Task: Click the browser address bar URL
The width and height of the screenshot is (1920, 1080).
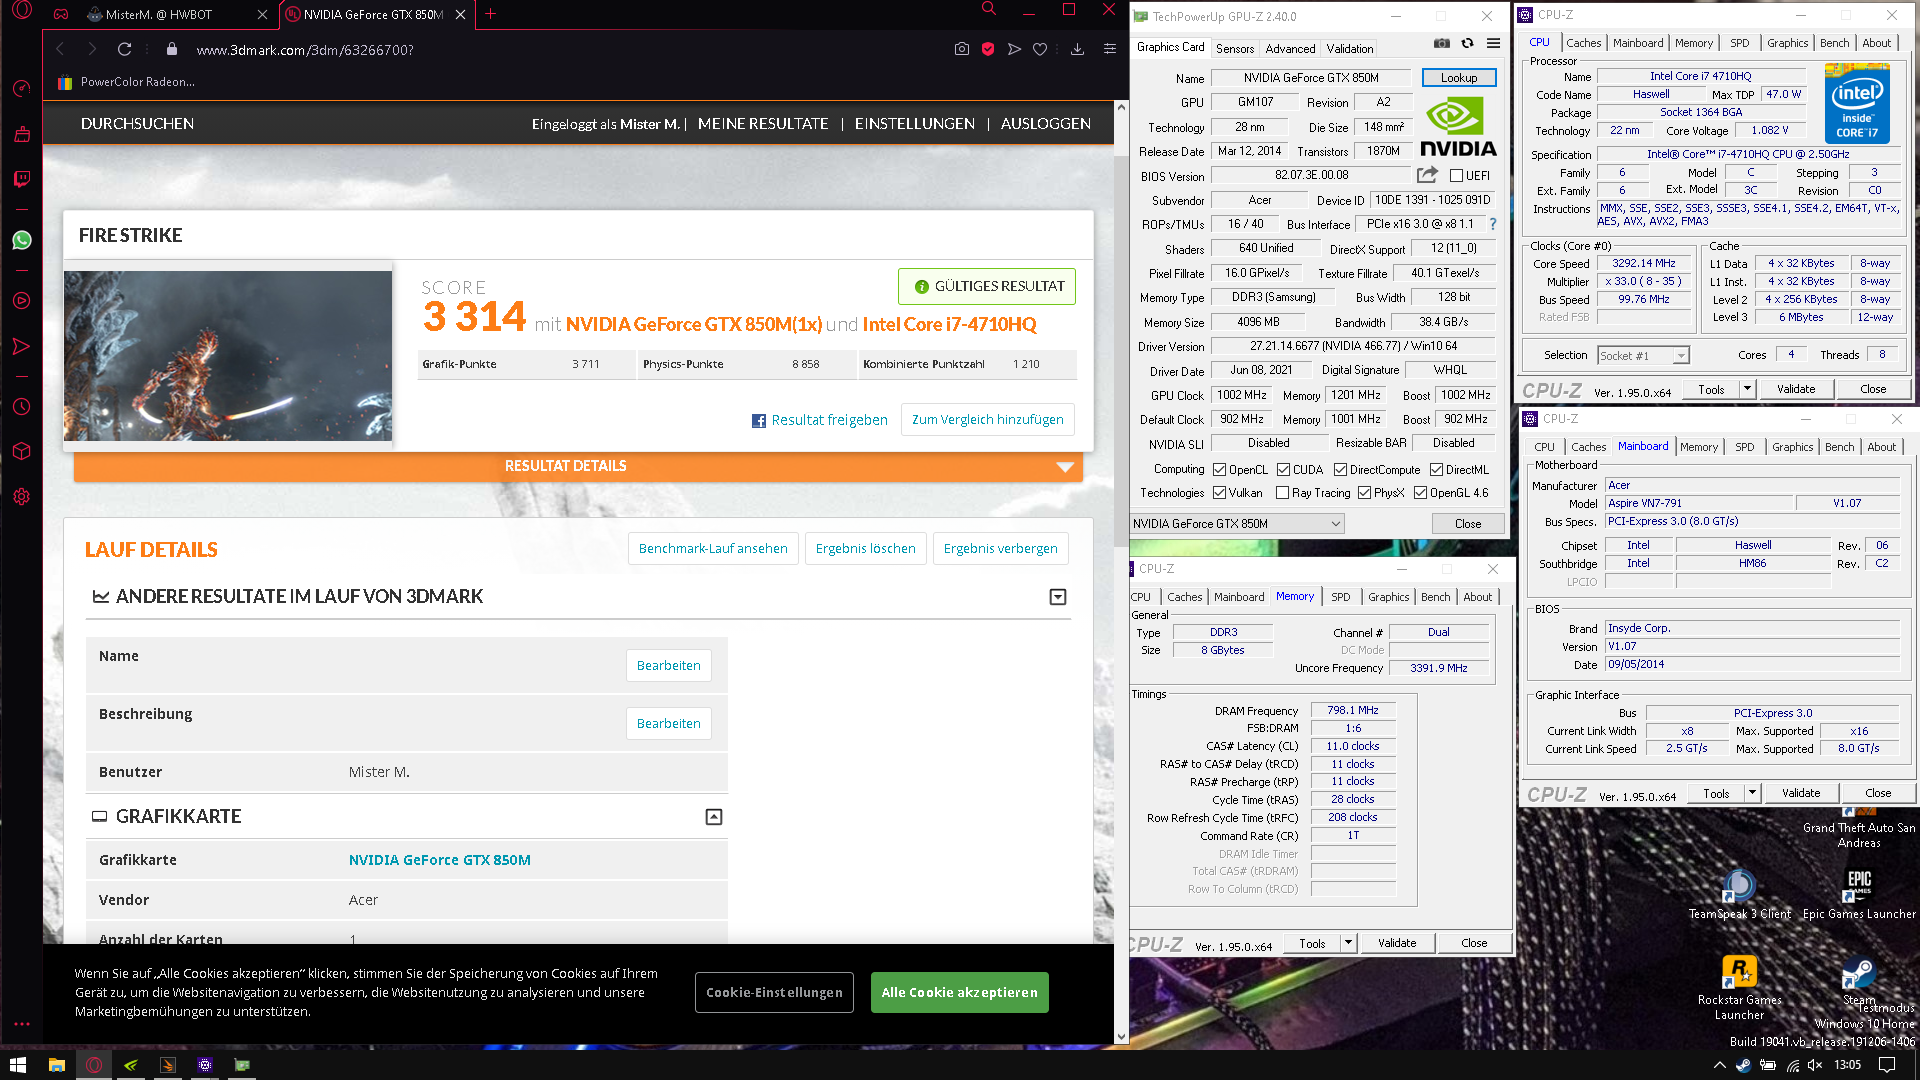Action: 304,49
